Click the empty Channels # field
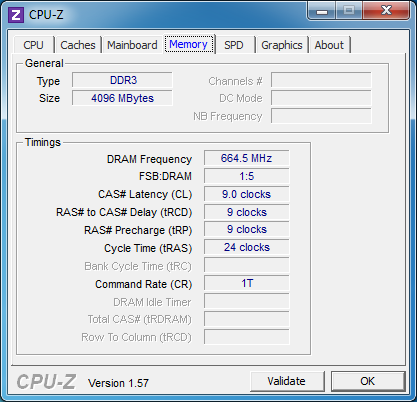417x402 pixels. (321, 80)
